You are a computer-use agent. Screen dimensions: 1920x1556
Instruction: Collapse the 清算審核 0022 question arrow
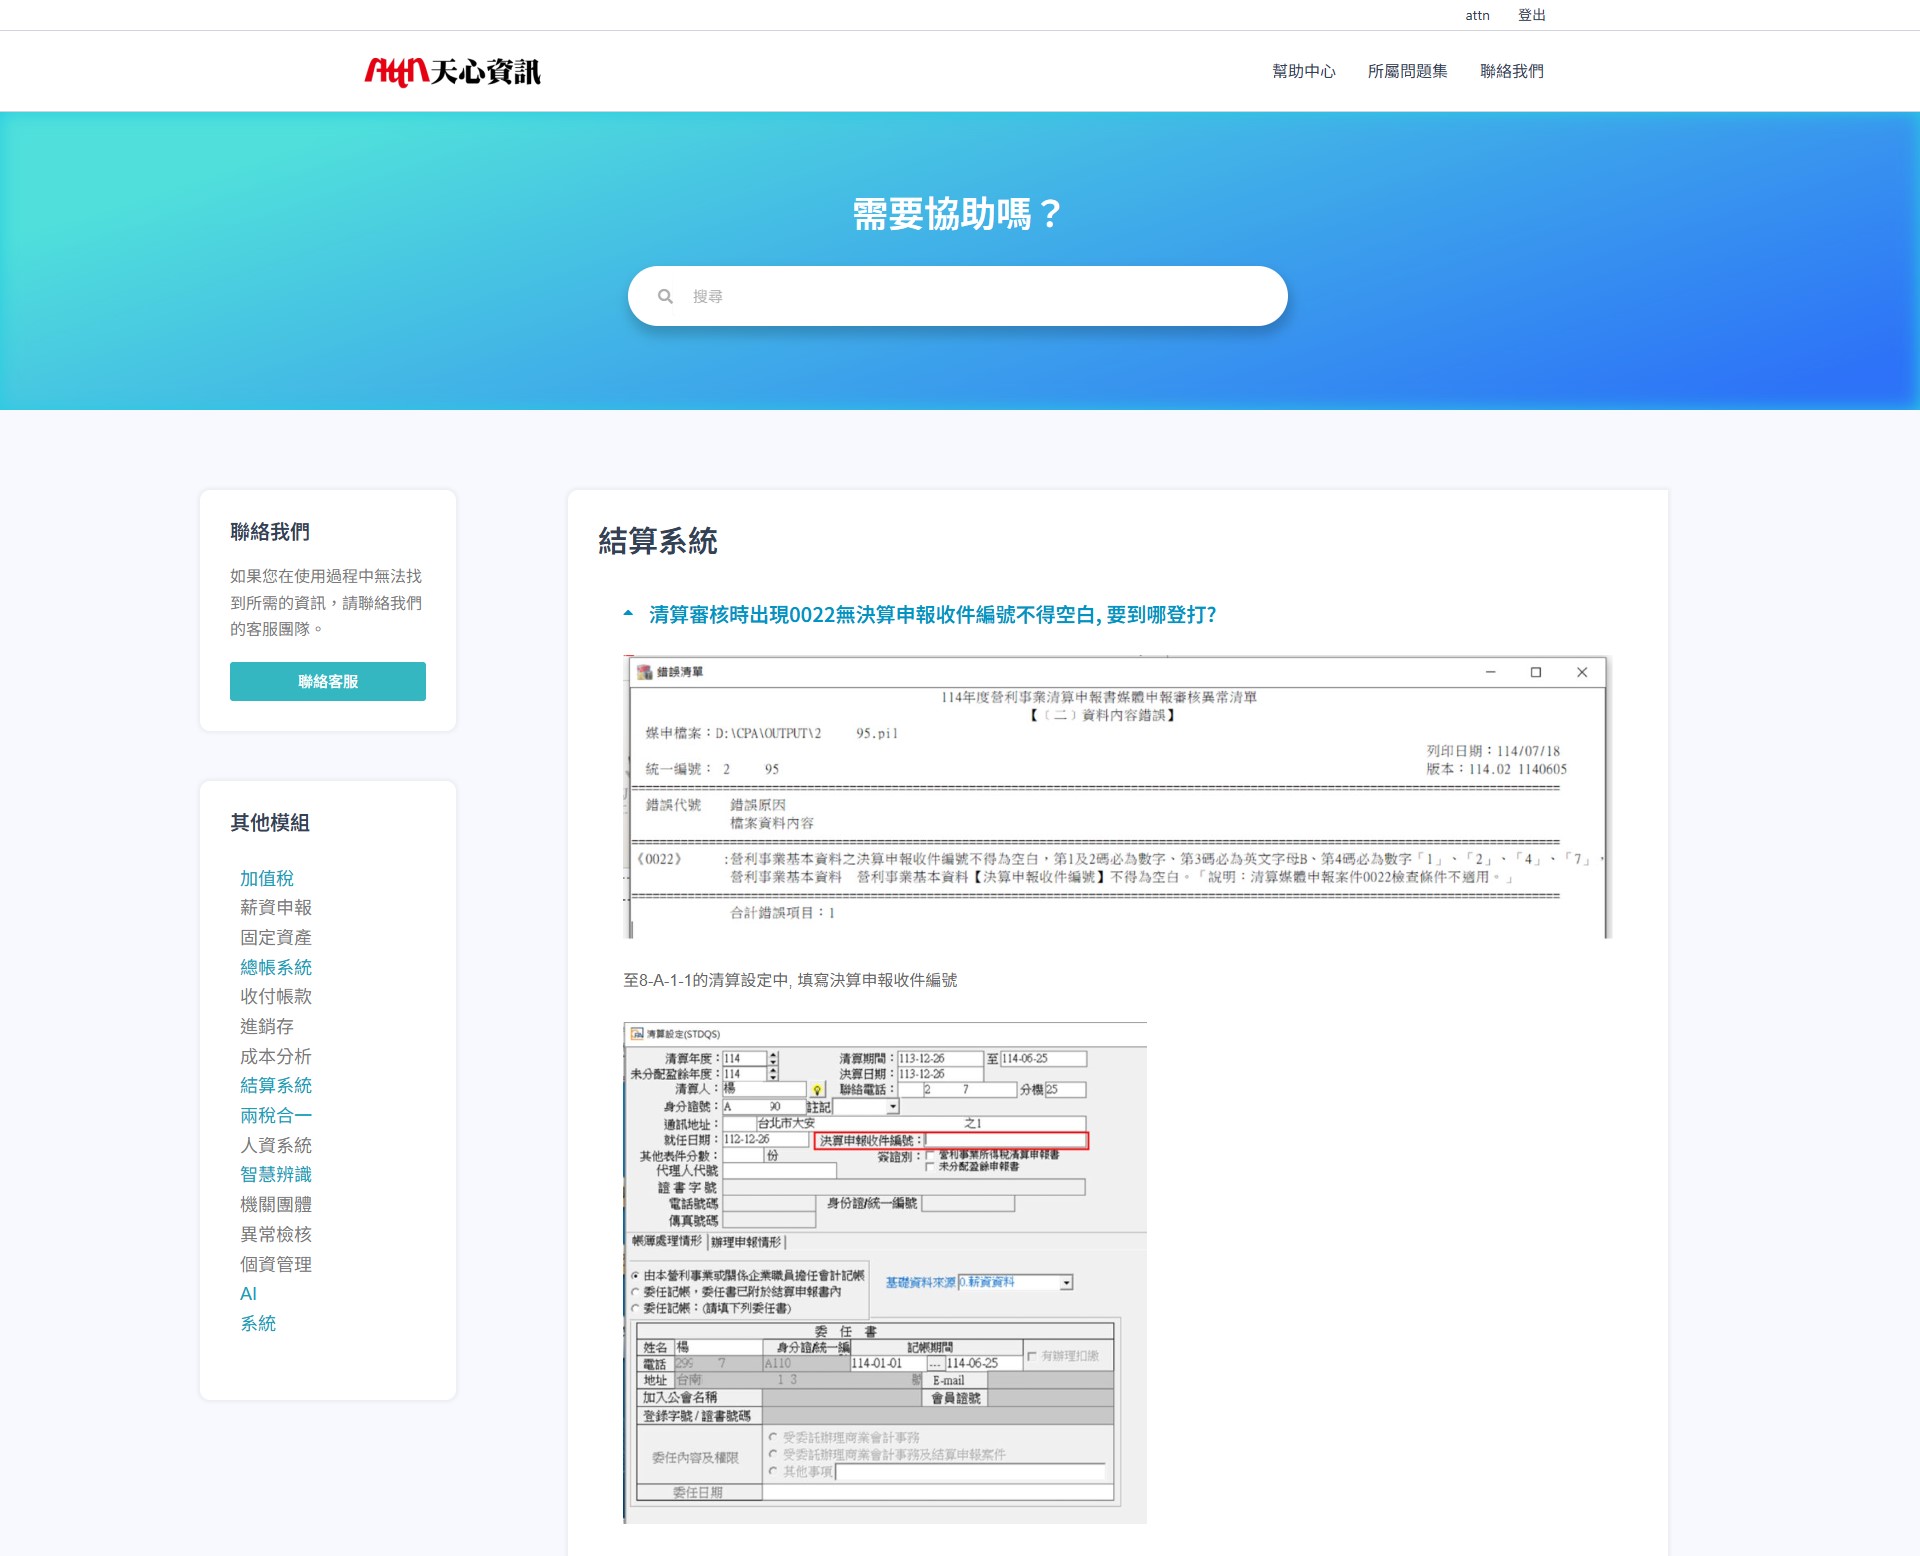[x=628, y=614]
